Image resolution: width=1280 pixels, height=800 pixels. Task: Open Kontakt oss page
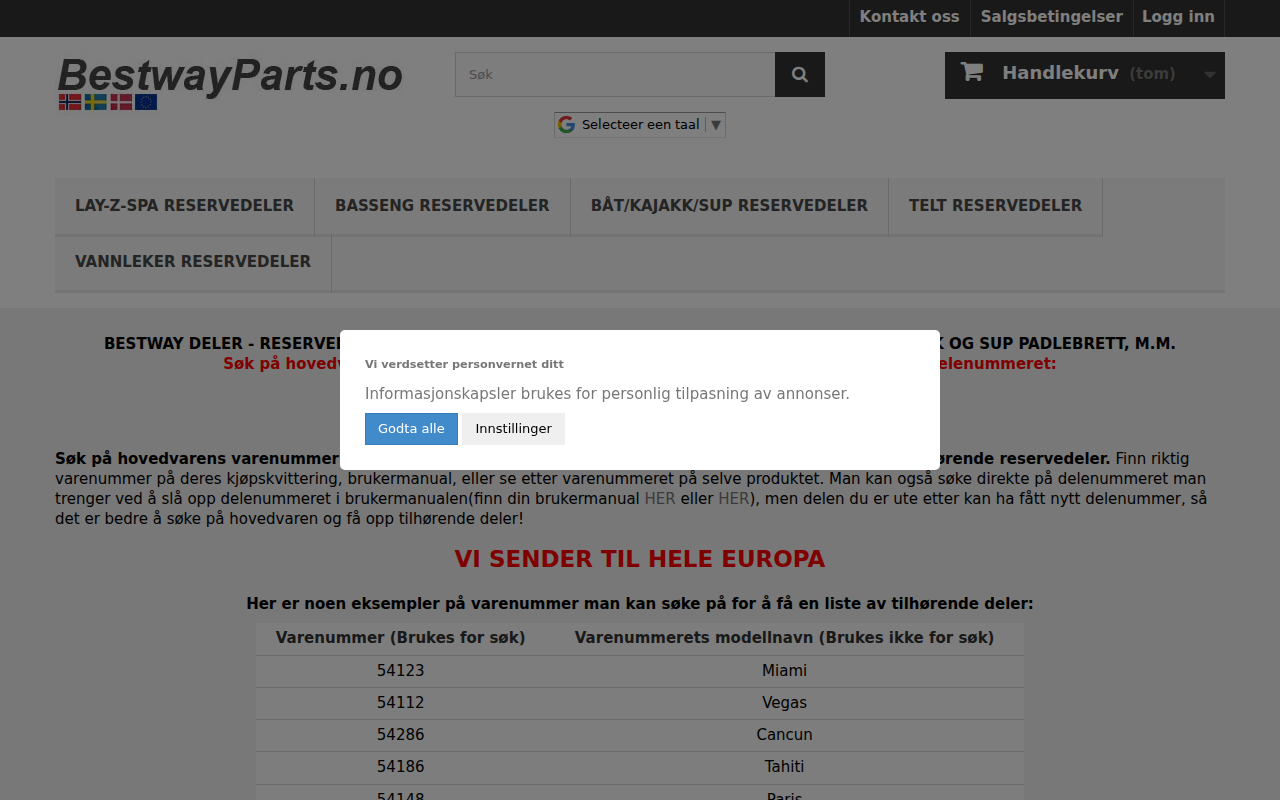tap(909, 17)
